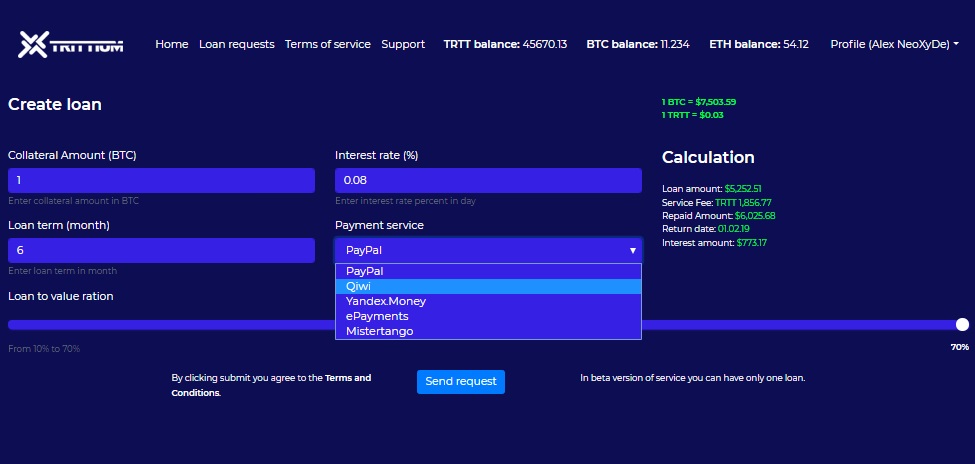Choose Mistertango payment option
The image size is (975, 464).
pyautogui.click(x=488, y=331)
